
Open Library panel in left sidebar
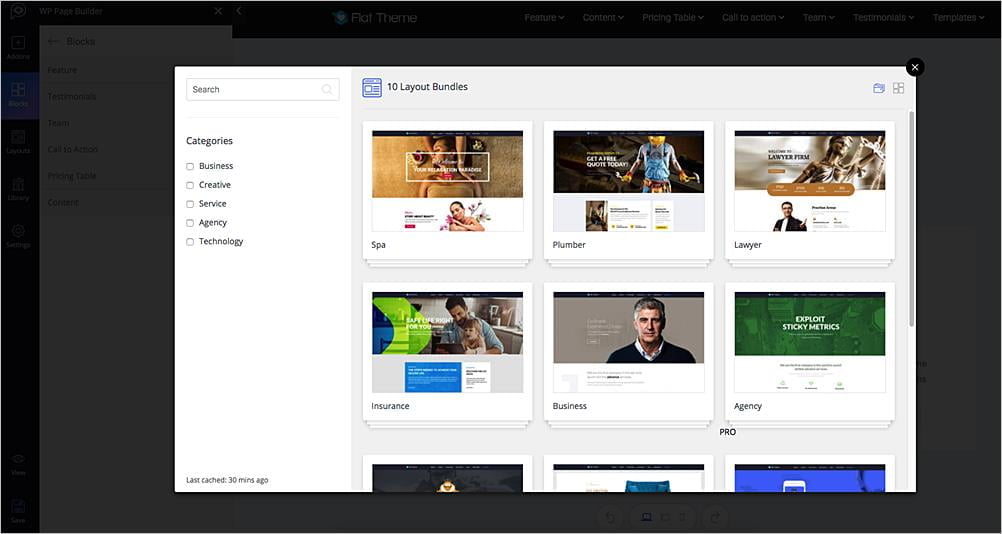pyautogui.click(x=18, y=189)
